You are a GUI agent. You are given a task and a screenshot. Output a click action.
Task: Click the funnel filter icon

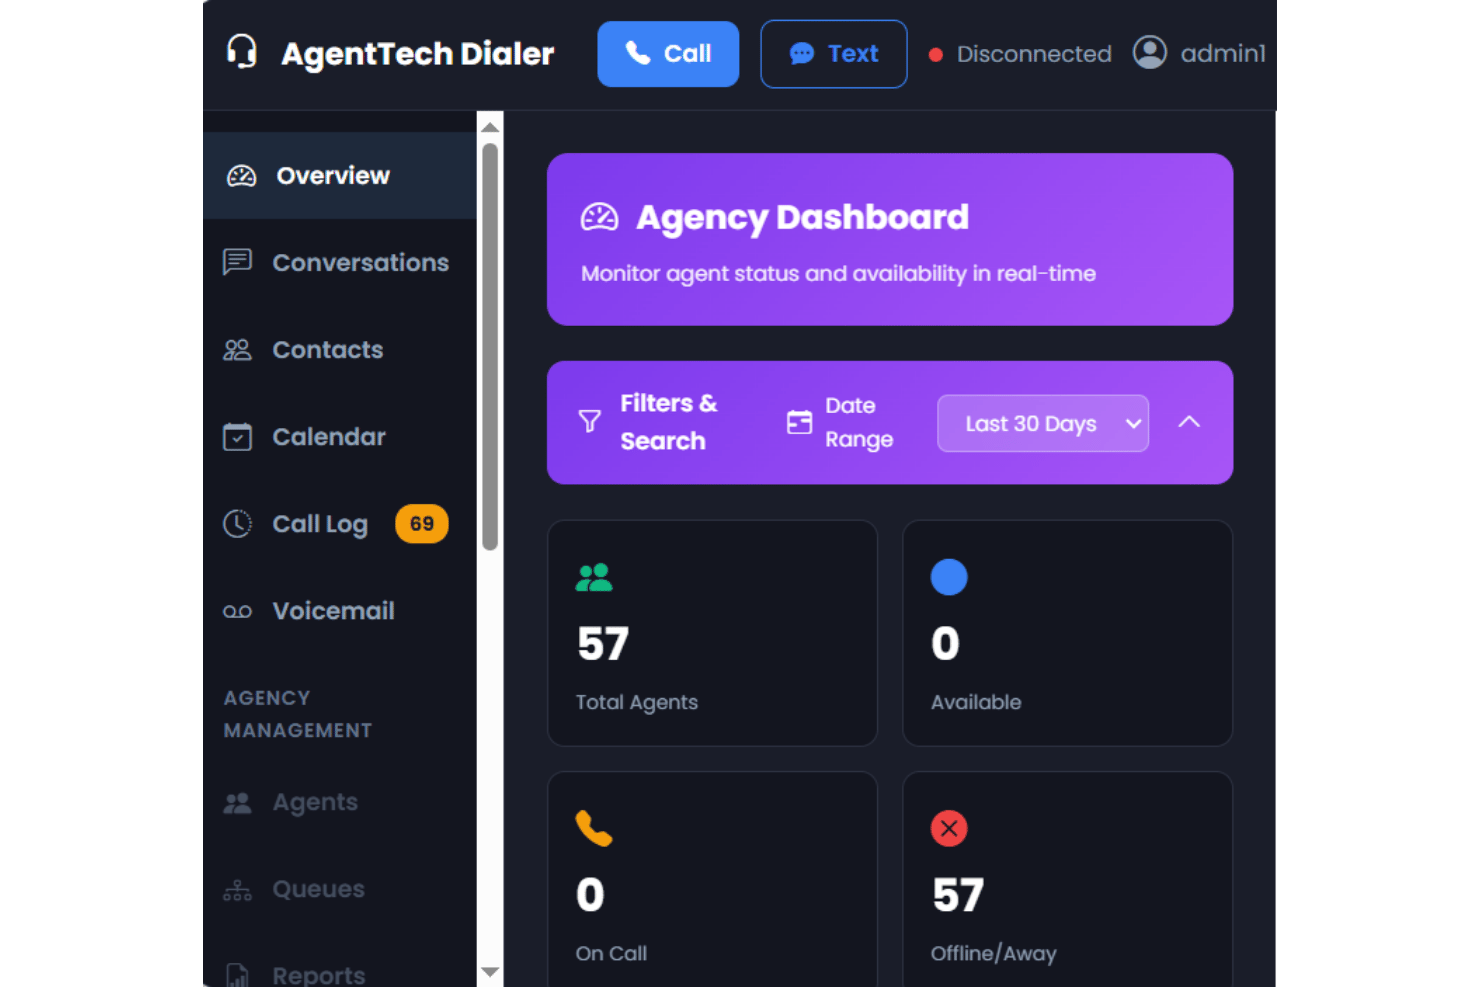coord(590,421)
